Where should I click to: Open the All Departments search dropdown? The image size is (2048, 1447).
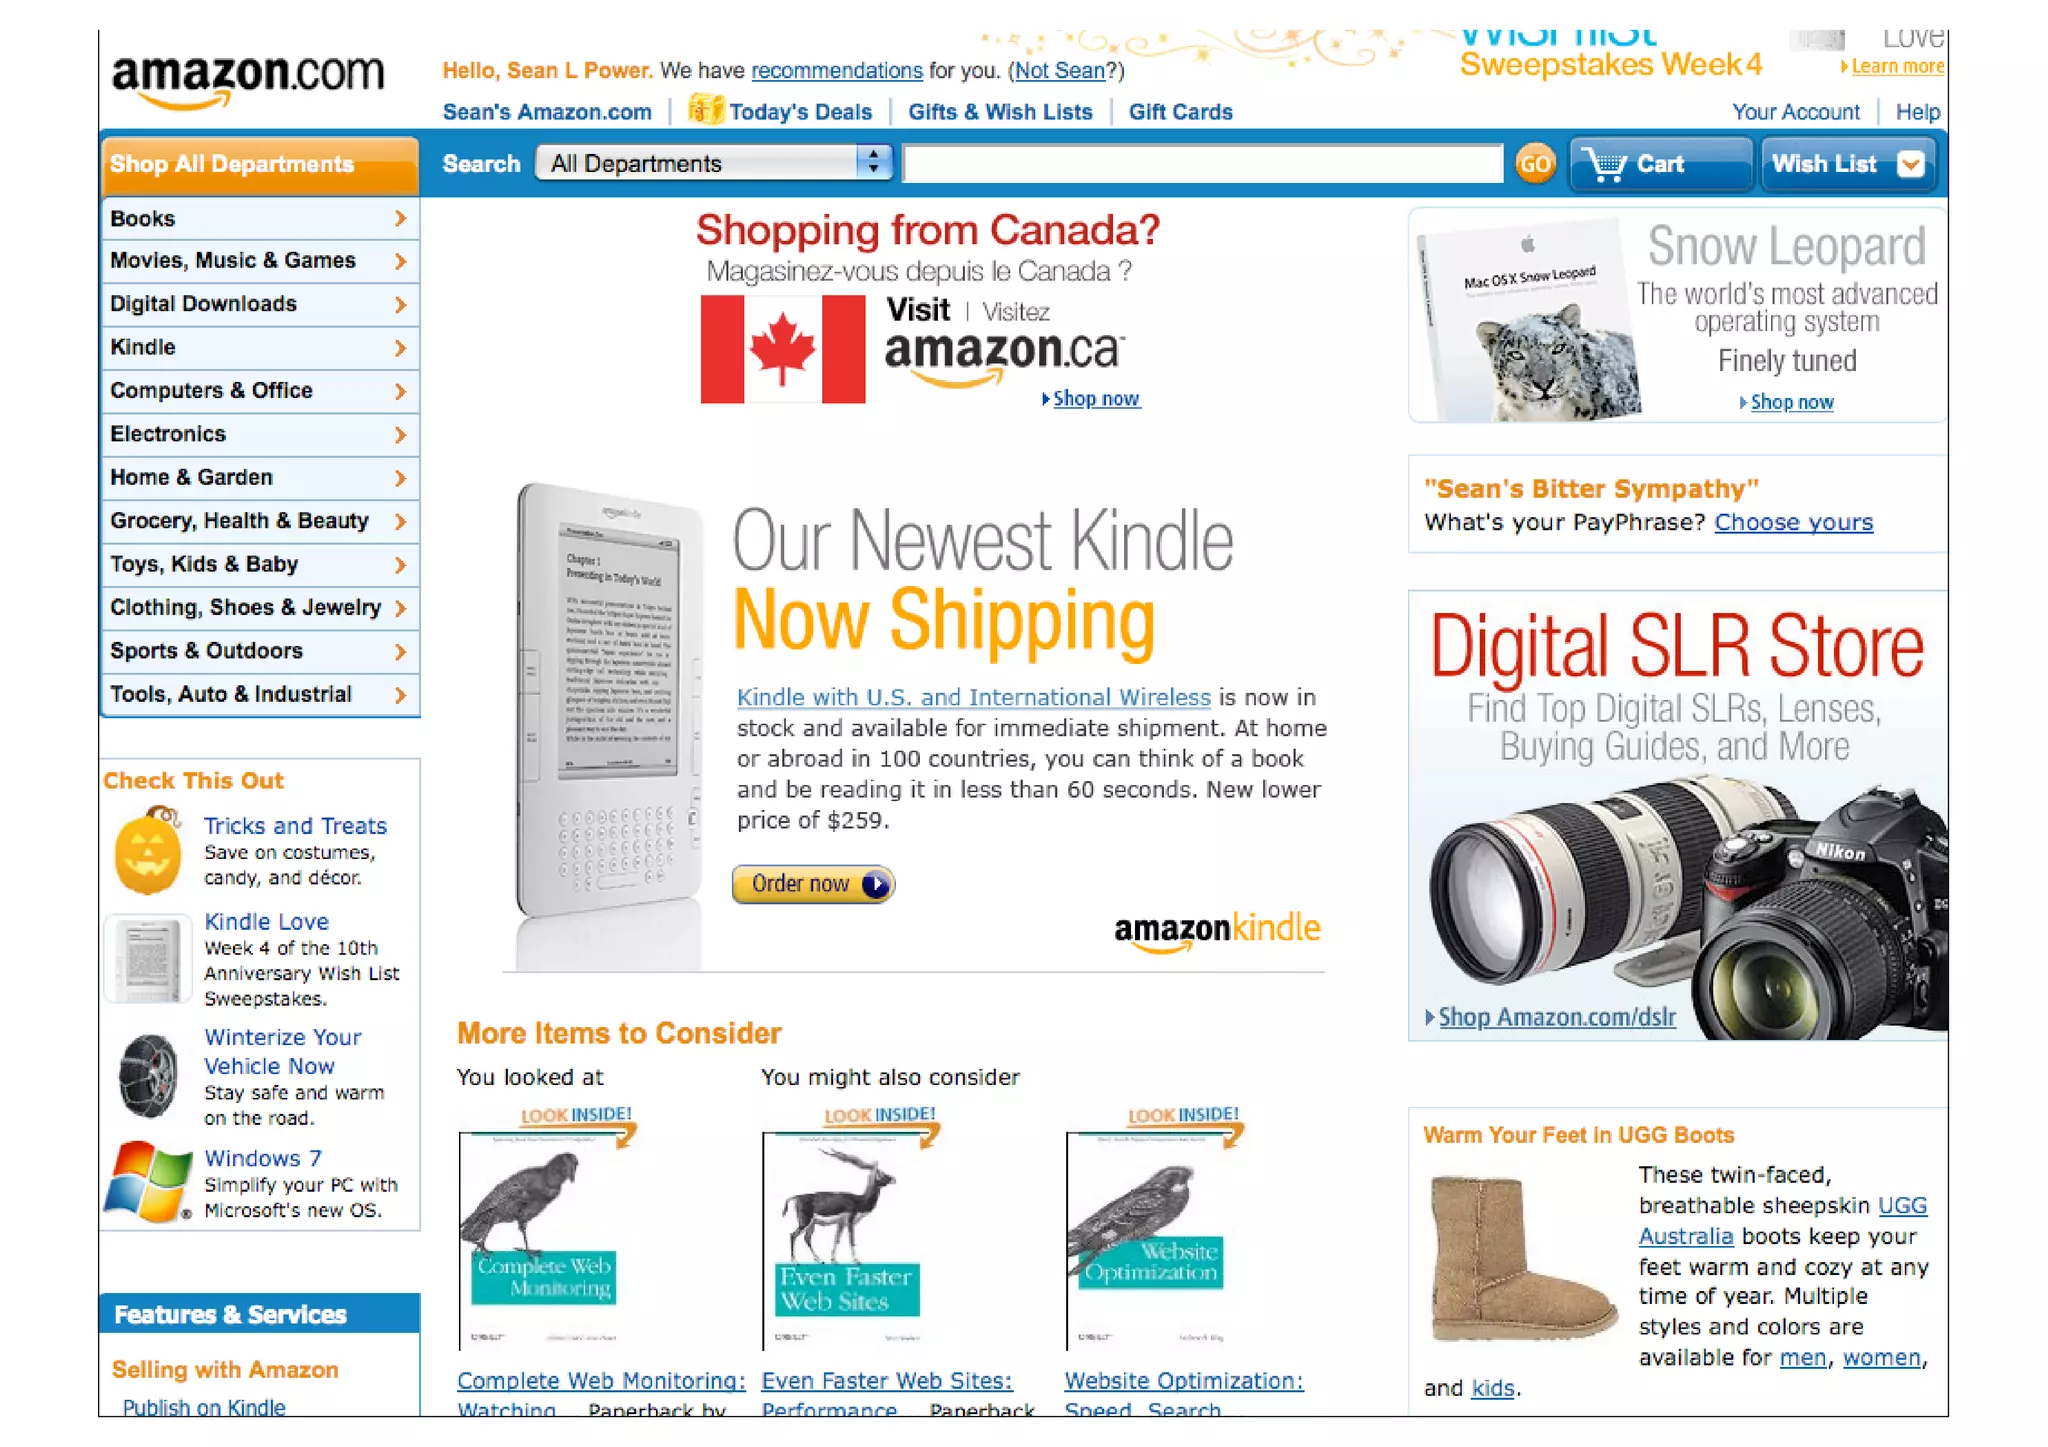tap(713, 163)
